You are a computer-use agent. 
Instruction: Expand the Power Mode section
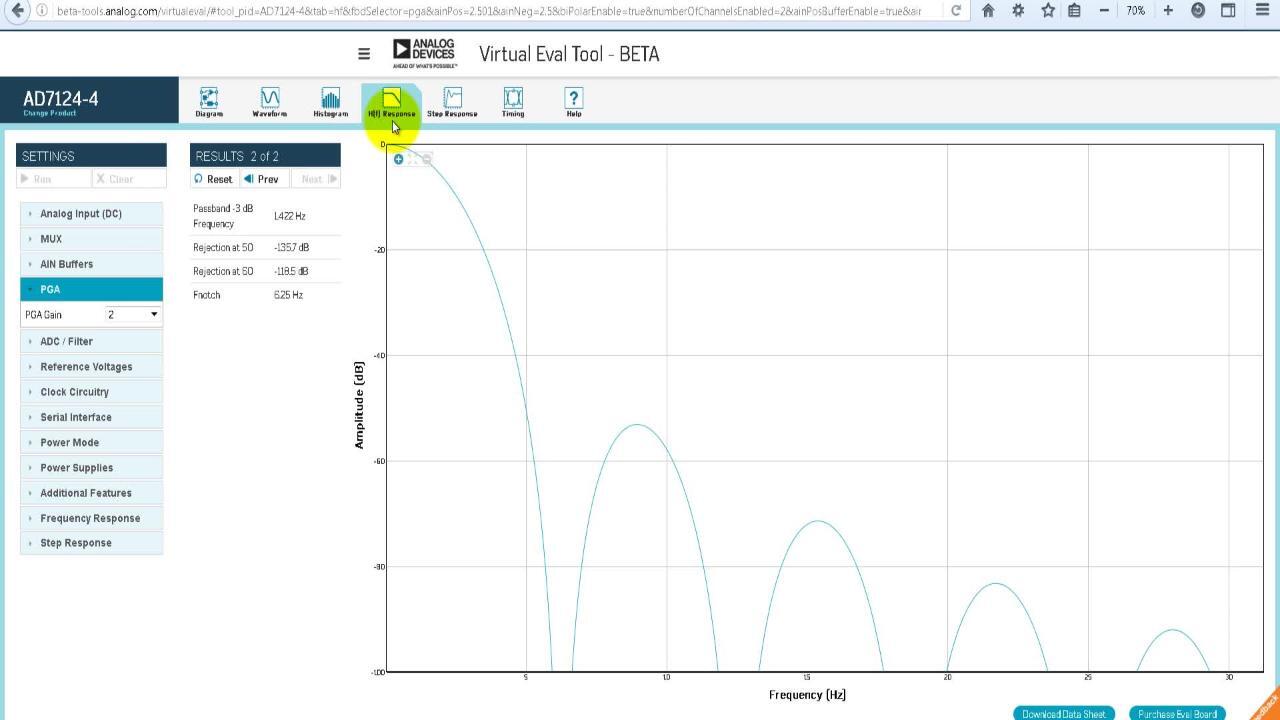tap(91, 442)
